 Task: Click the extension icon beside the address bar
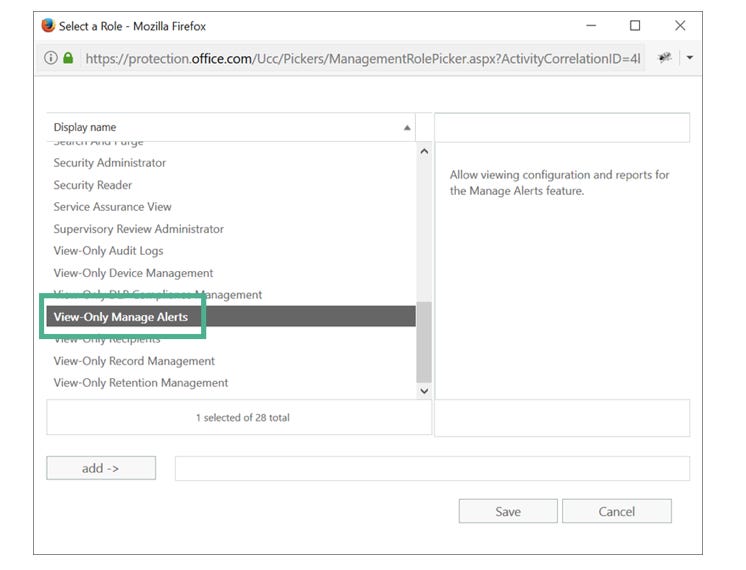point(665,58)
